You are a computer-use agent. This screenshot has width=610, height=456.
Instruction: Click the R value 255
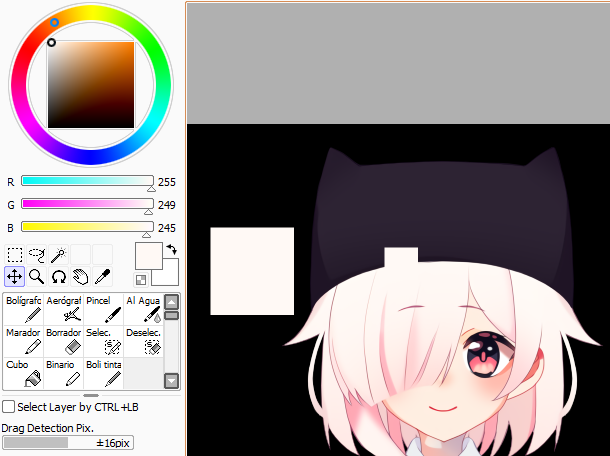[x=167, y=182]
